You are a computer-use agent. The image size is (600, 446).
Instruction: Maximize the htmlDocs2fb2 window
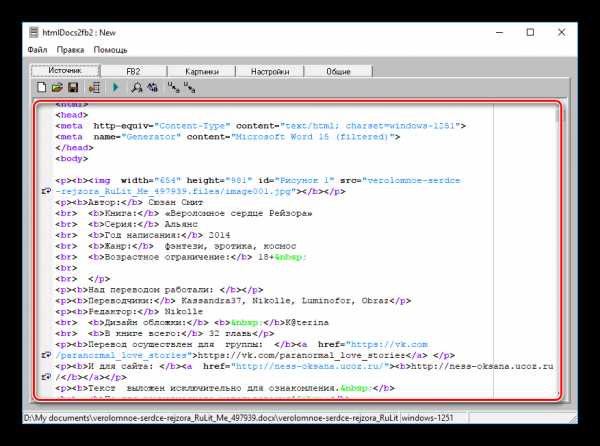coord(530,33)
